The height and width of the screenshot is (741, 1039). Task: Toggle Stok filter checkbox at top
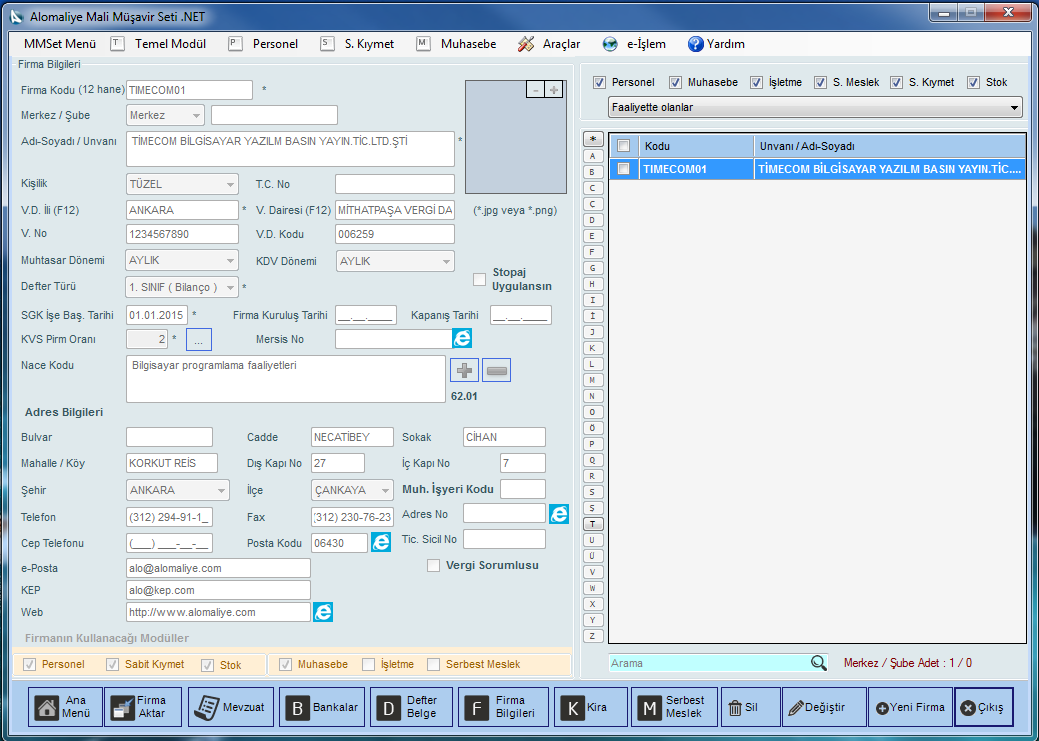973,82
